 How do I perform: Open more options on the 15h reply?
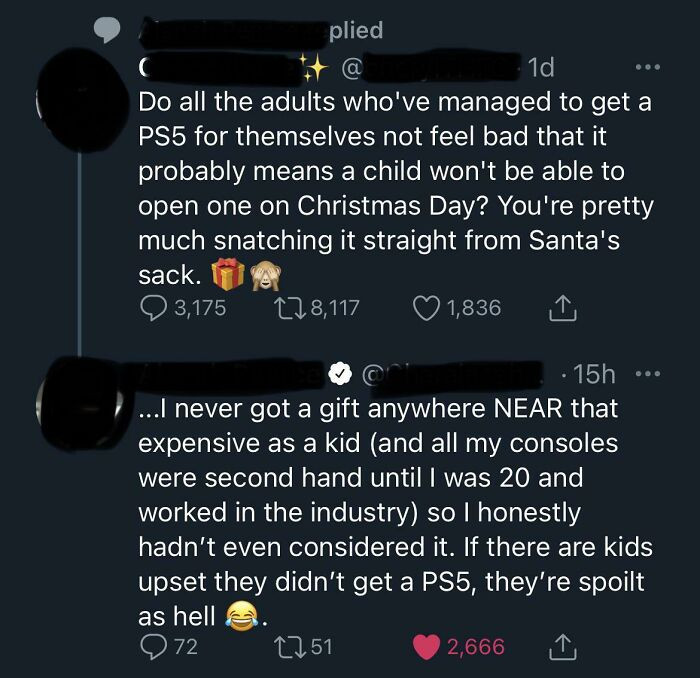tap(648, 373)
